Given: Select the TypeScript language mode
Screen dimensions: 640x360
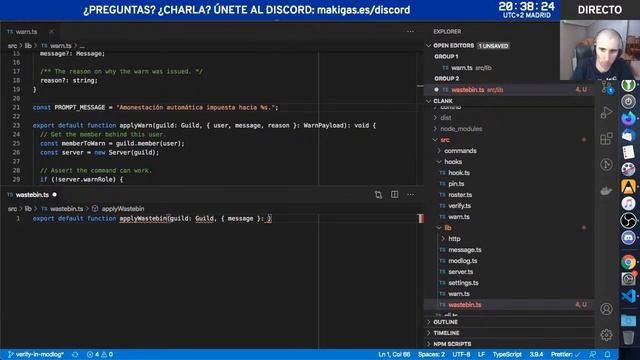Looking at the screenshot, I should (x=507, y=355).
